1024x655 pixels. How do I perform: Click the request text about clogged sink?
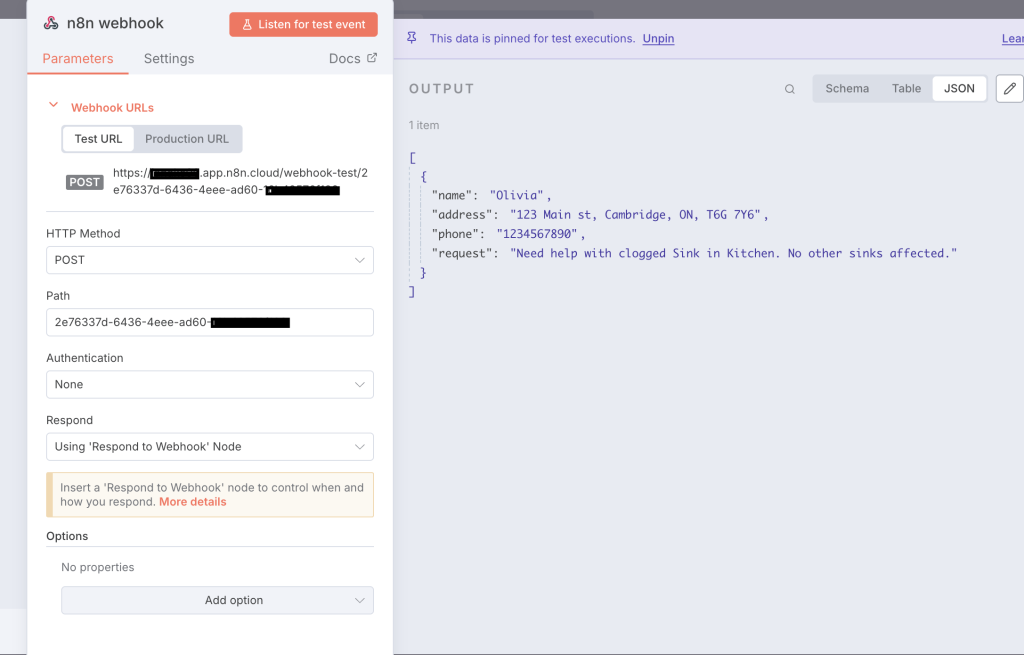733,253
